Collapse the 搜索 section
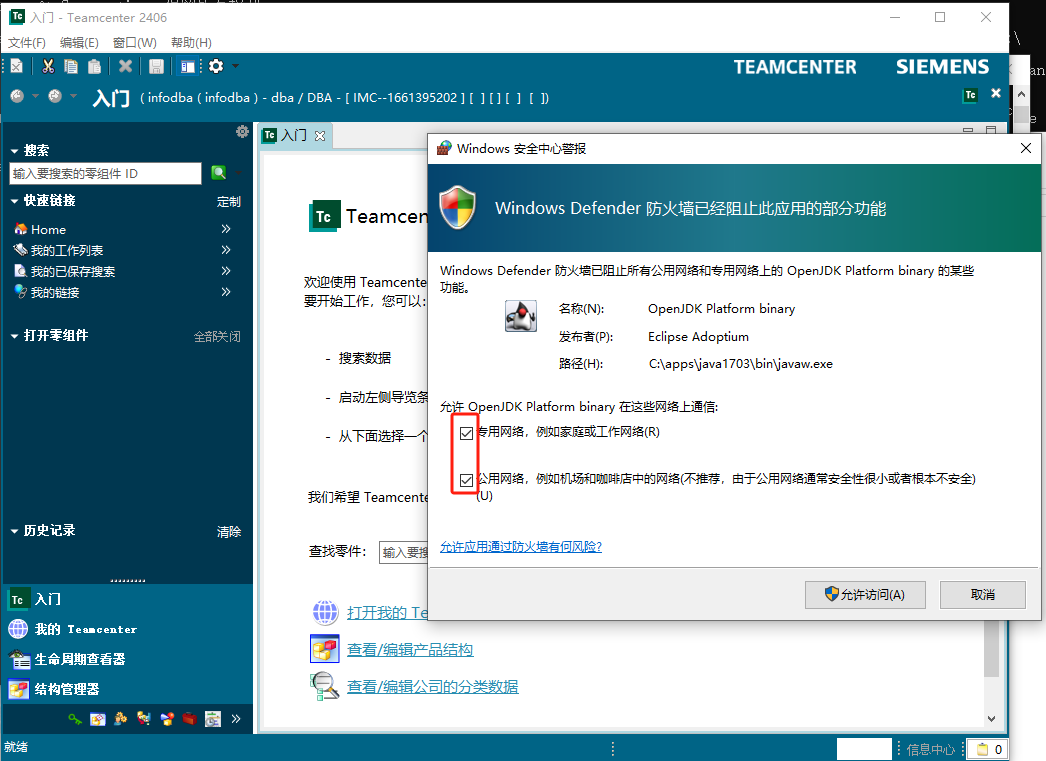The width and height of the screenshot is (1046, 761). [x=14, y=151]
